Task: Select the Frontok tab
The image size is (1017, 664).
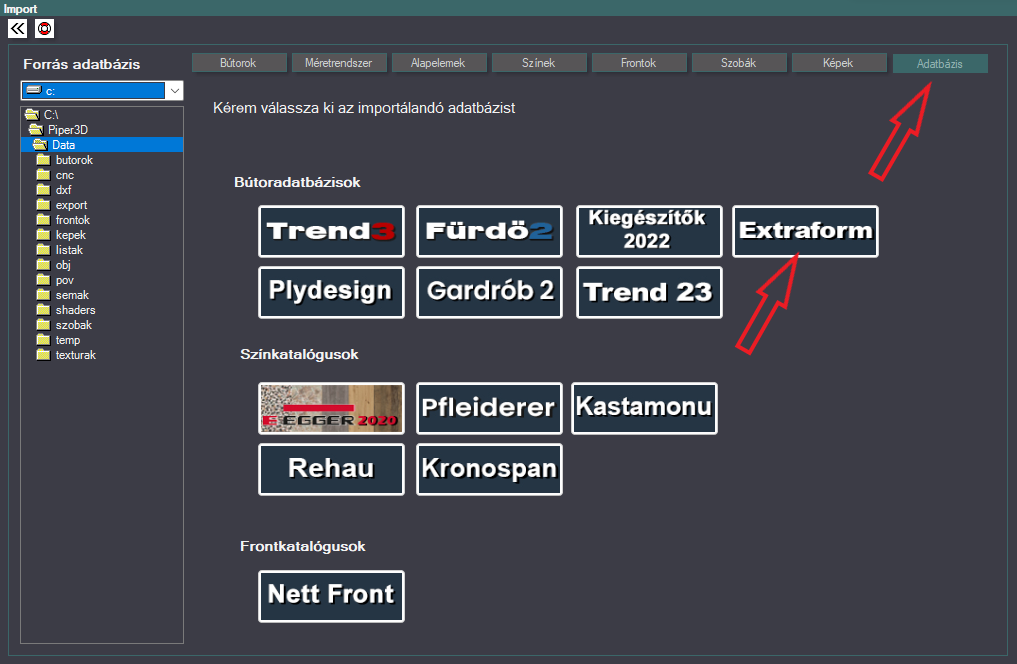Action: 639,63
